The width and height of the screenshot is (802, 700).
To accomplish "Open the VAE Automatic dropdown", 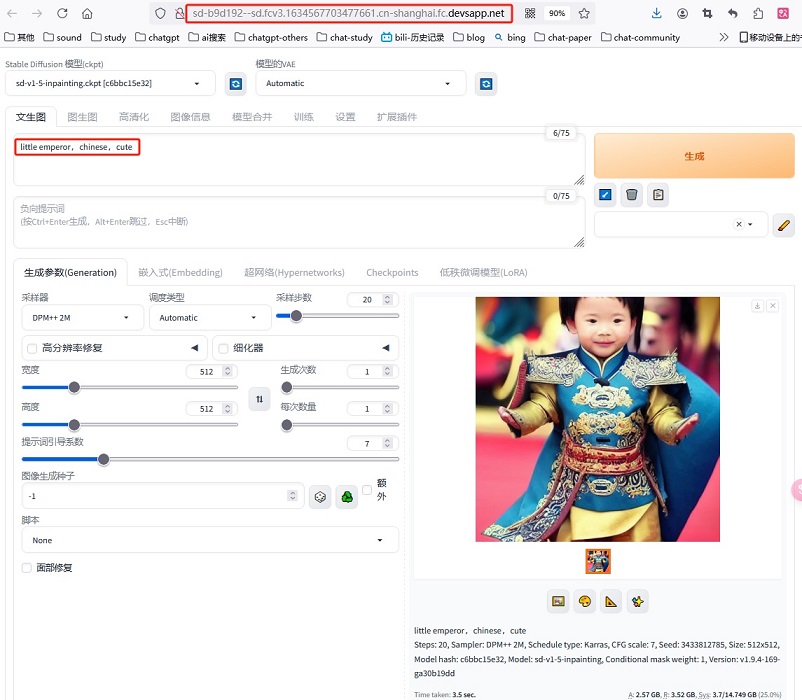I will (361, 83).
